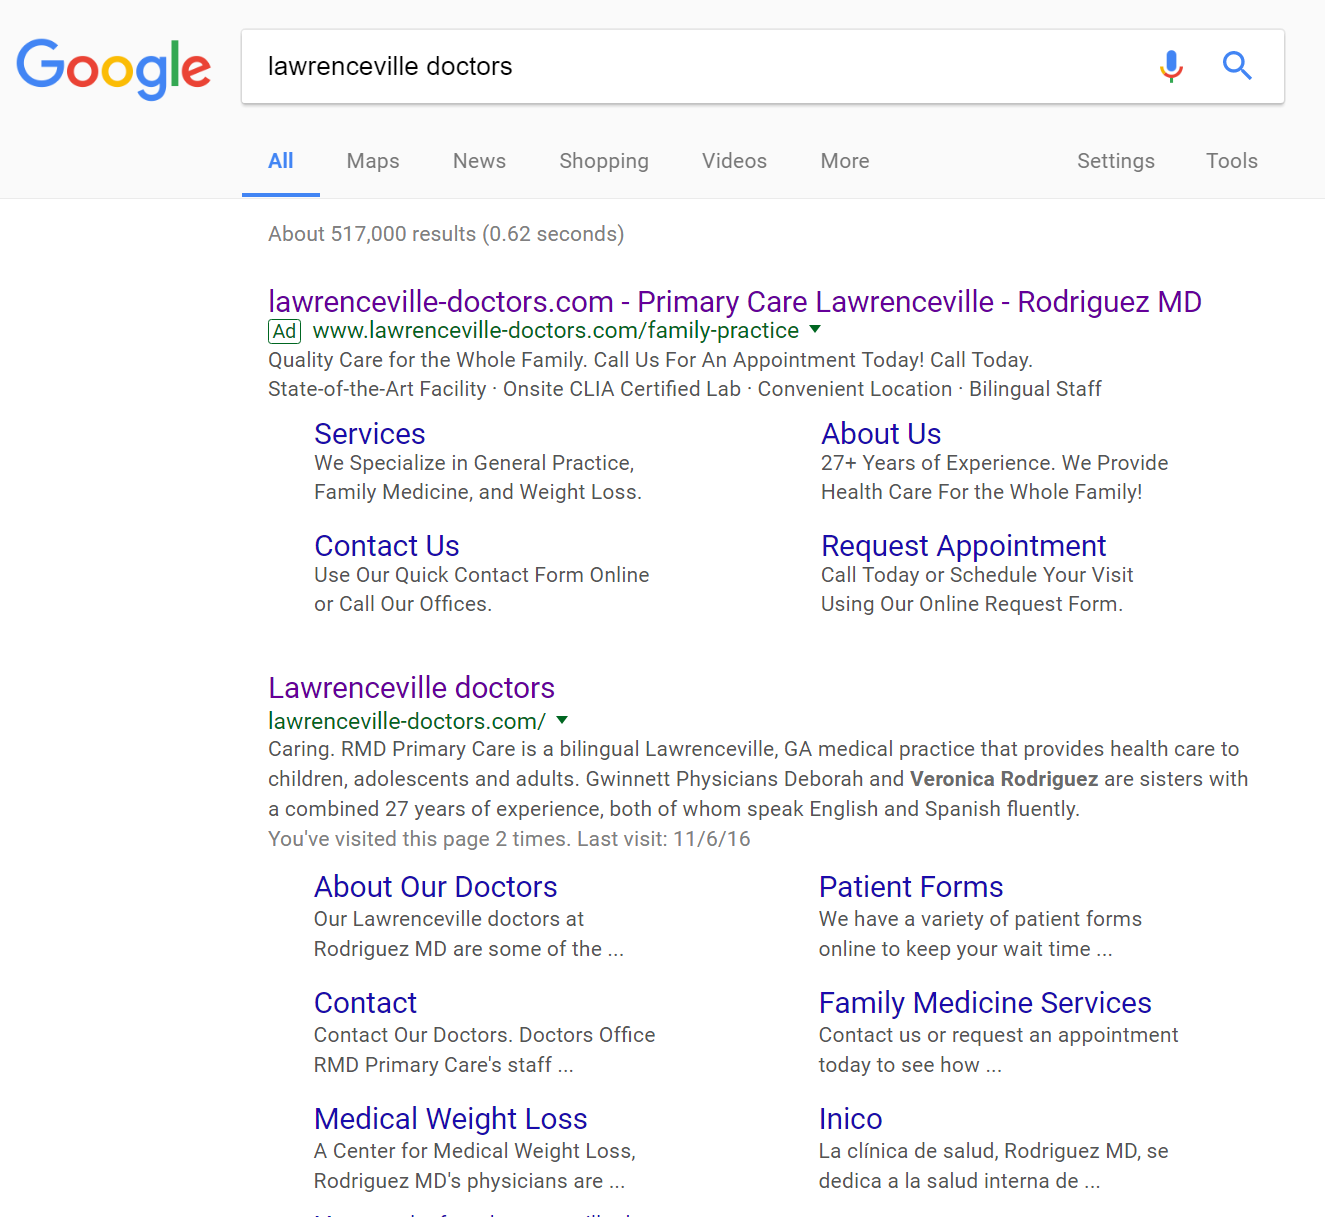Viewport: 1325px width, 1217px height.
Task: Open the ad's Services sitelink
Action: (370, 434)
